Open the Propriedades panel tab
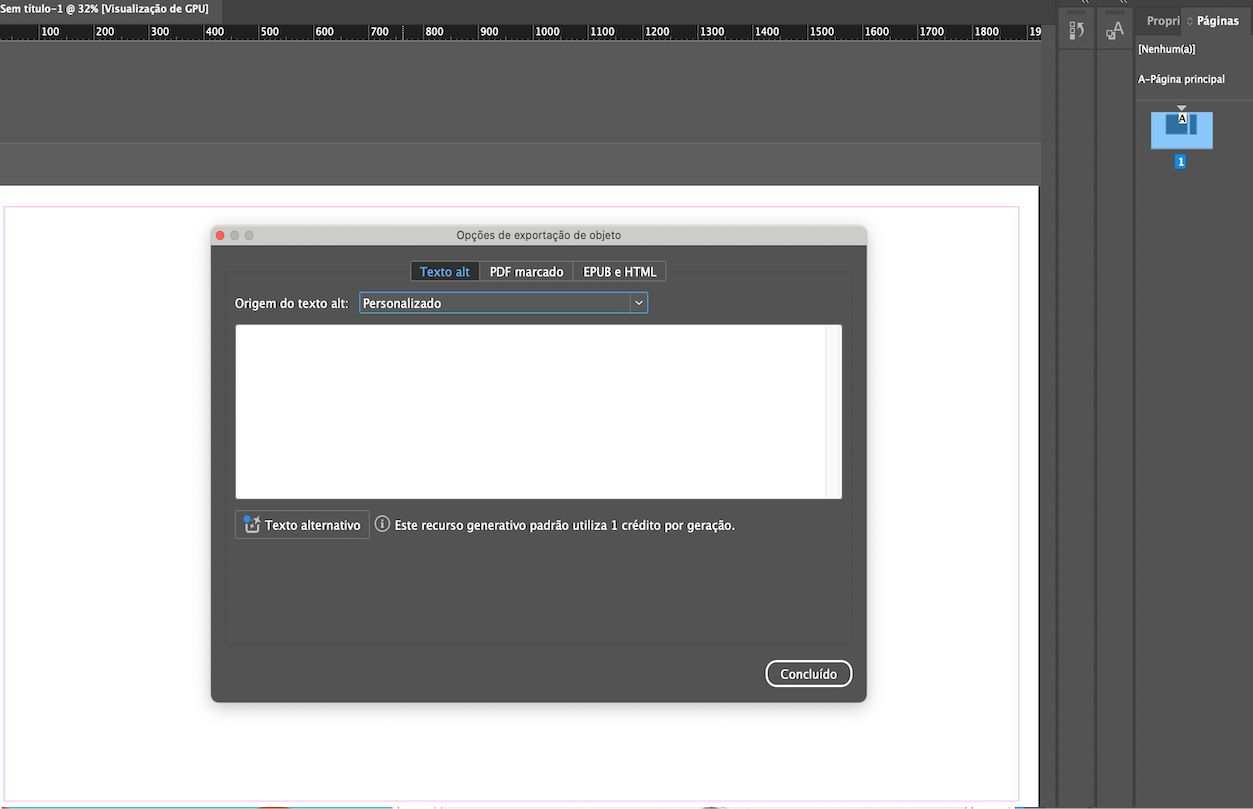1253x809 pixels. tap(1162, 20)
